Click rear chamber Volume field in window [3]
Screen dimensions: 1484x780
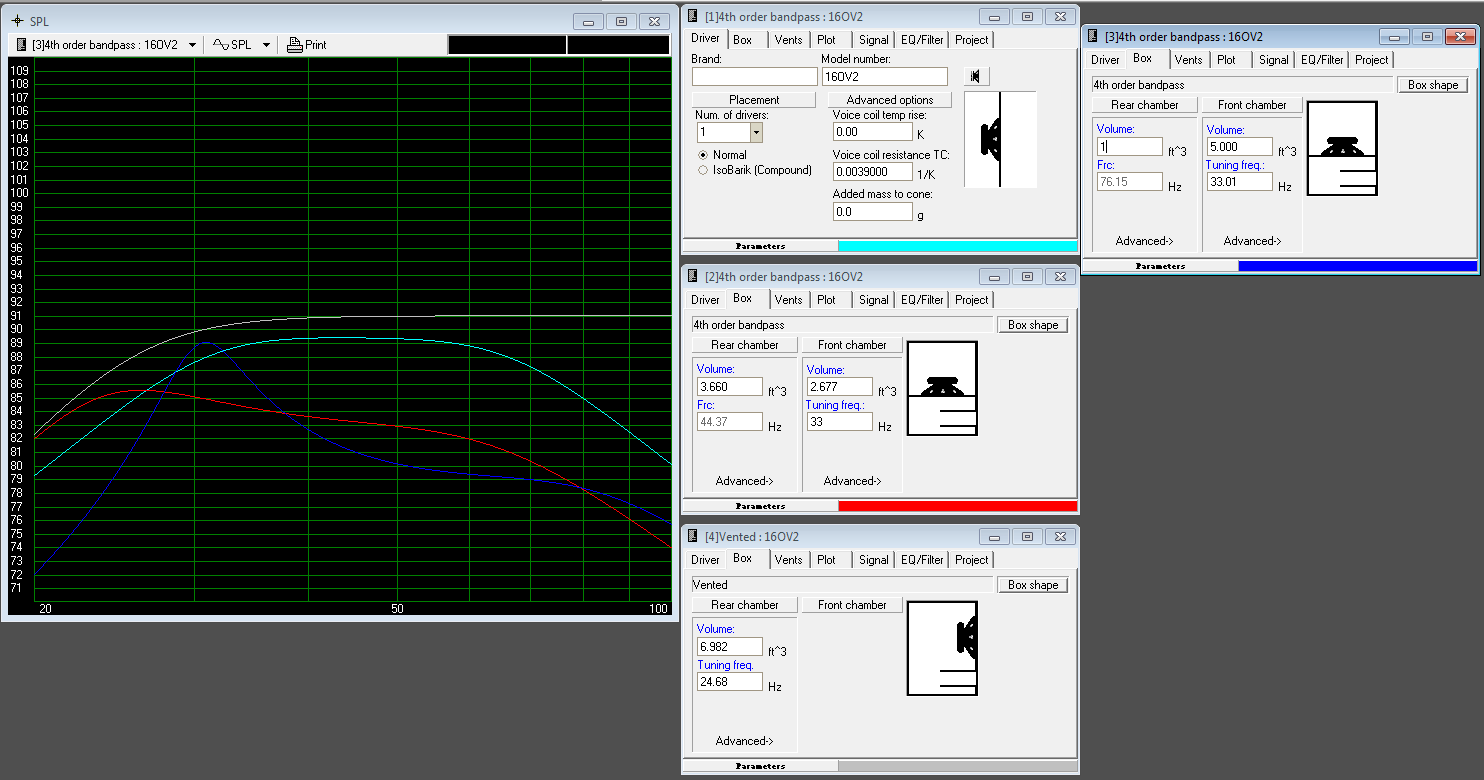click(x=1129, y=146)
